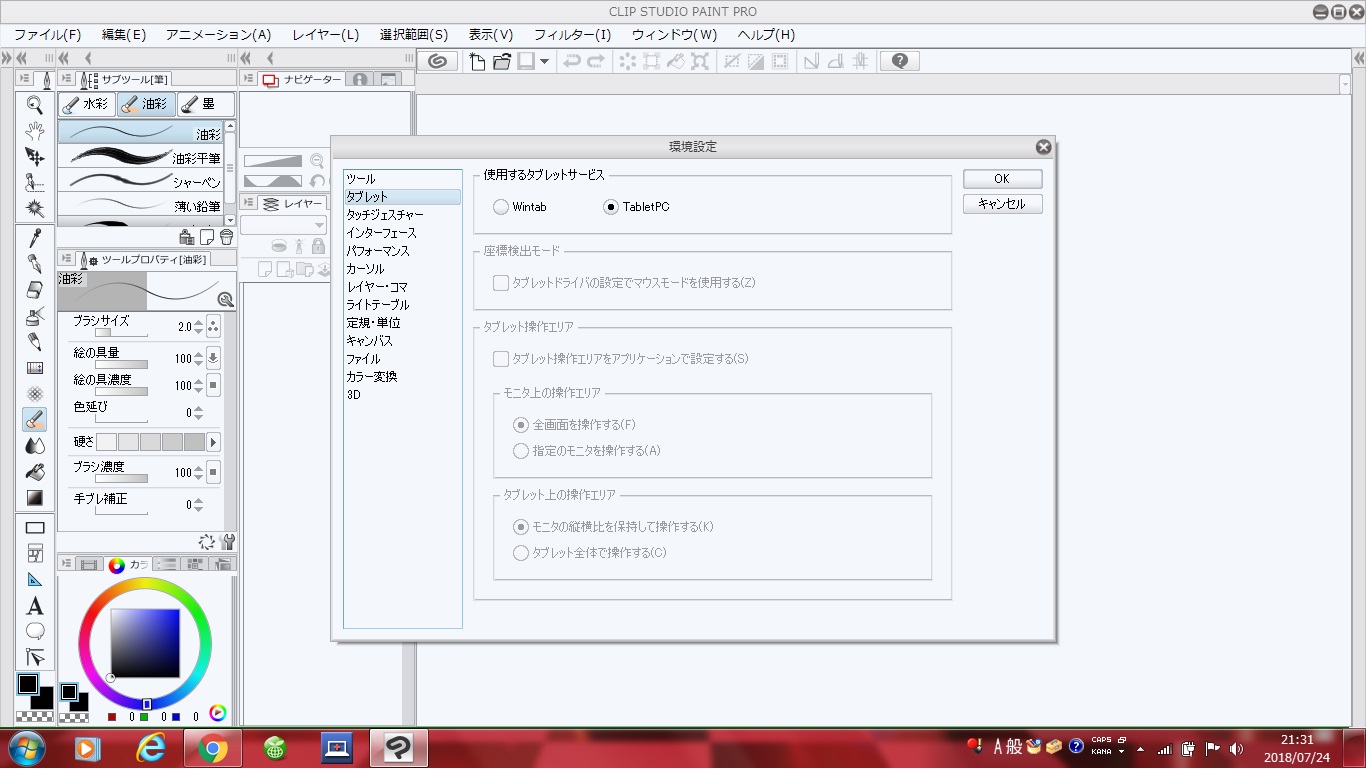Open Google Chrome from the taskbar
Viewport: 1366px width, 771px height.
click(x=212, y=748)
